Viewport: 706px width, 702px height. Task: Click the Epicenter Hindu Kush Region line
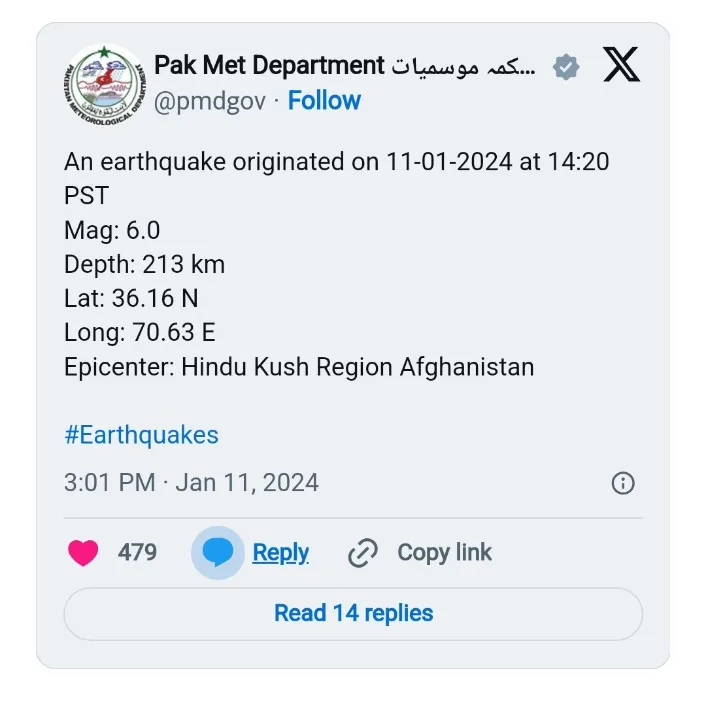(299, 367)
